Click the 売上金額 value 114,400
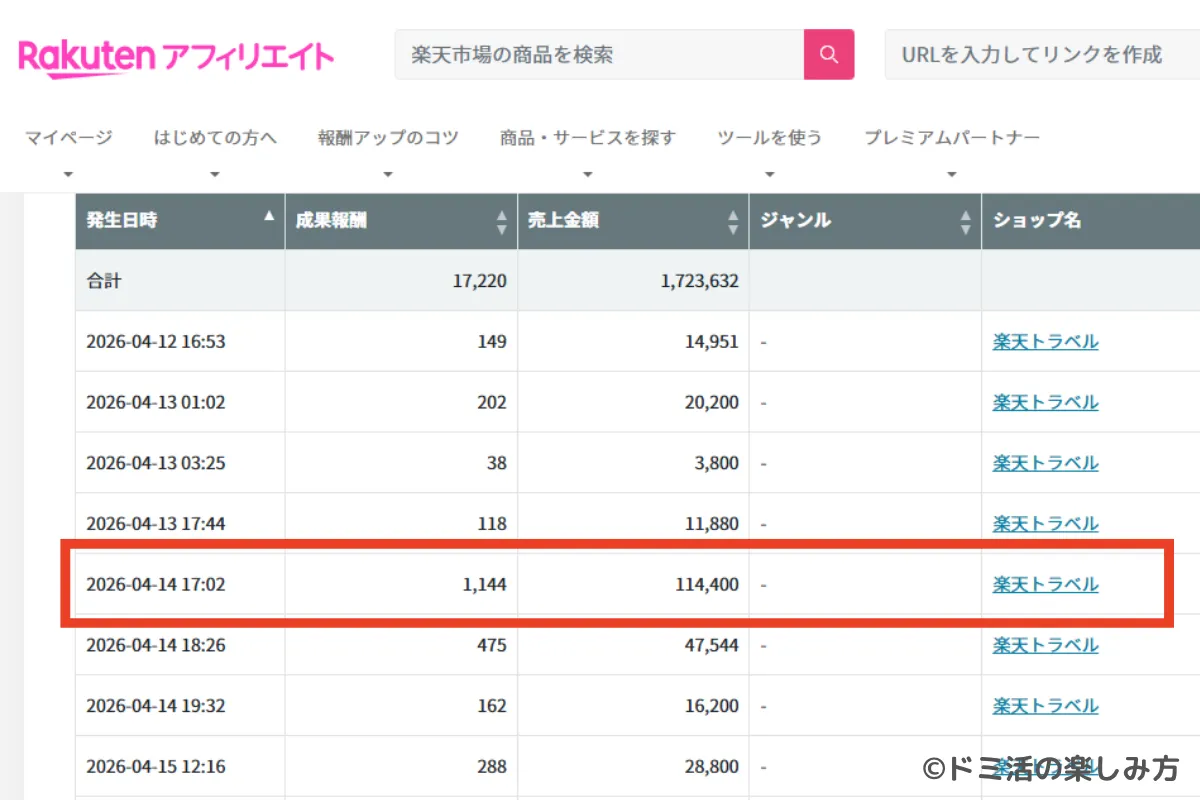Screen dimensions: 1200x800 (707, 584)
